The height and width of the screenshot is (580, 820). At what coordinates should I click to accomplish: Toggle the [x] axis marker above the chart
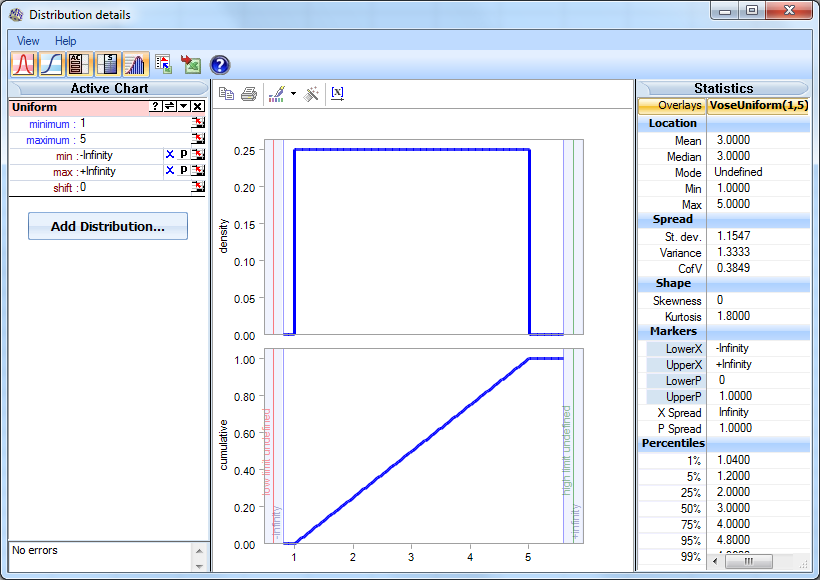tap(337, 92)
